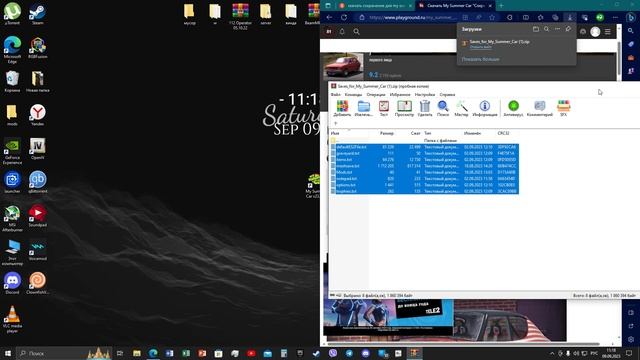Open Bing Copilot sidebar icon
This screenshot has width=640, height=360.
click(631, 18)
